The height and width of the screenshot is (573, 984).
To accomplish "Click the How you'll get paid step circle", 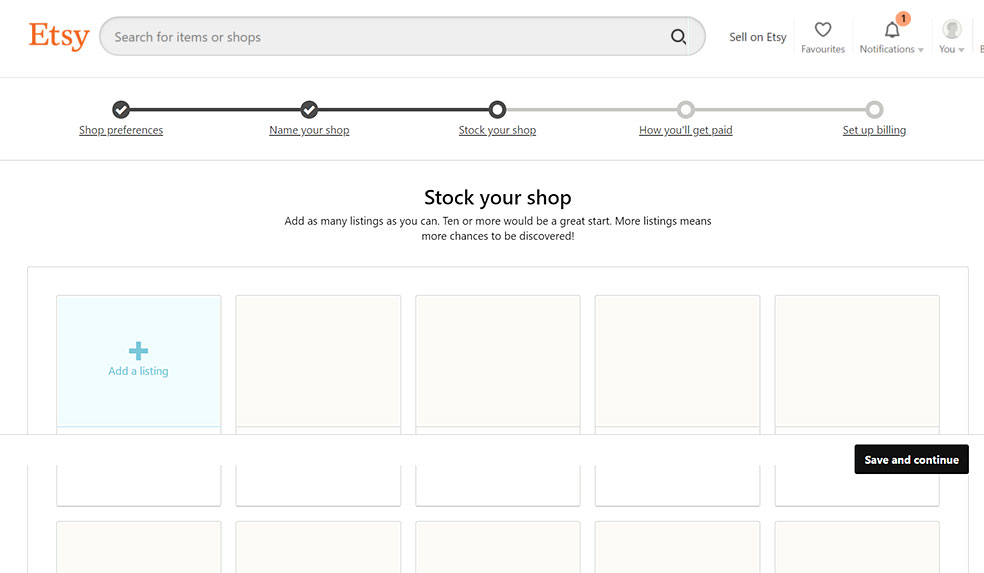I will tap(685, 110).
